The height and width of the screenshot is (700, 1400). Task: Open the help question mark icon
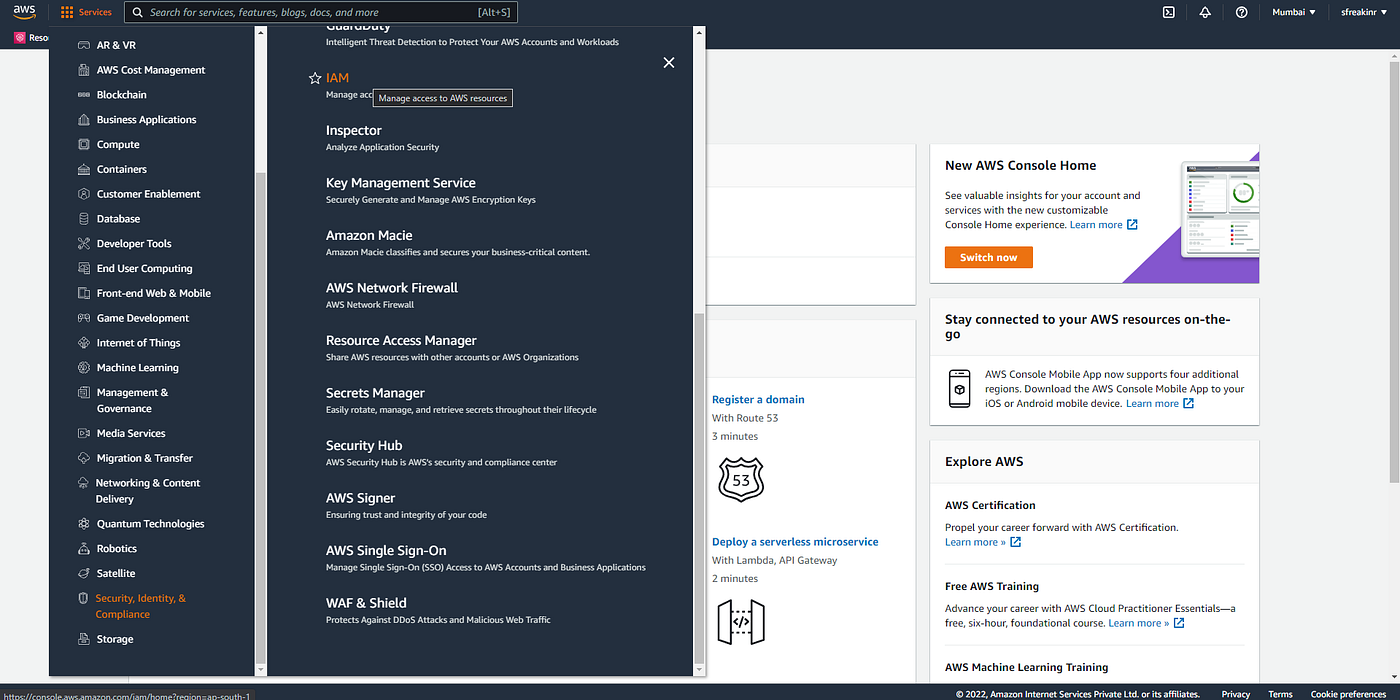(1241, 12)
